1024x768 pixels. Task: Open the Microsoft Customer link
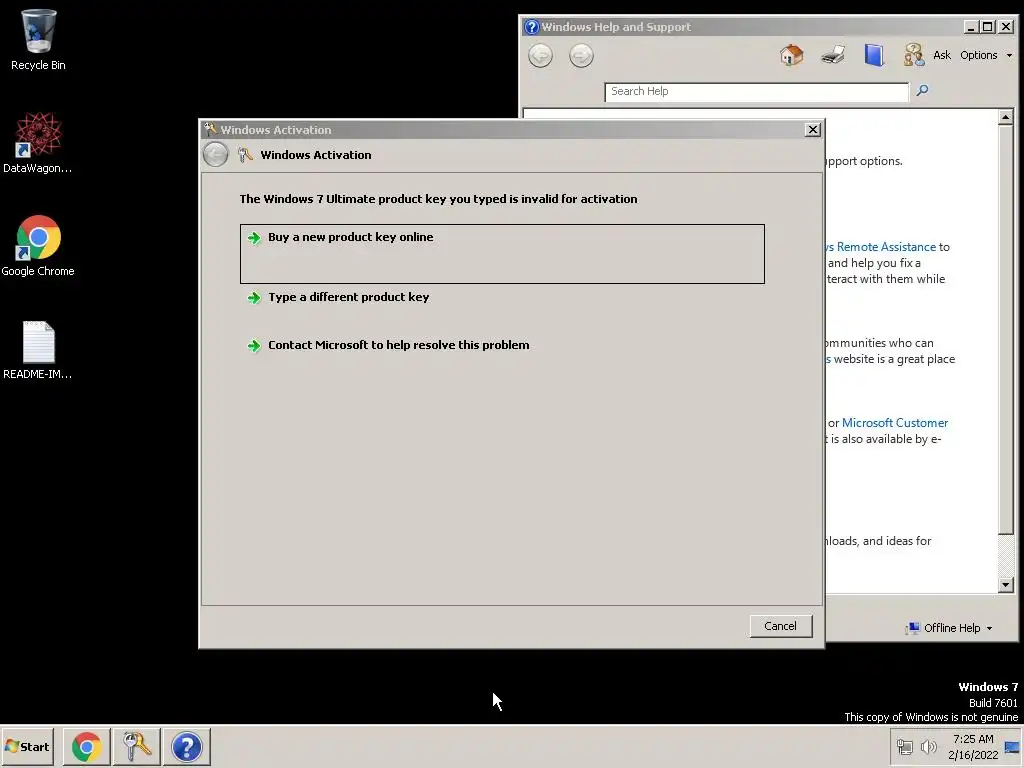(895, 423)
